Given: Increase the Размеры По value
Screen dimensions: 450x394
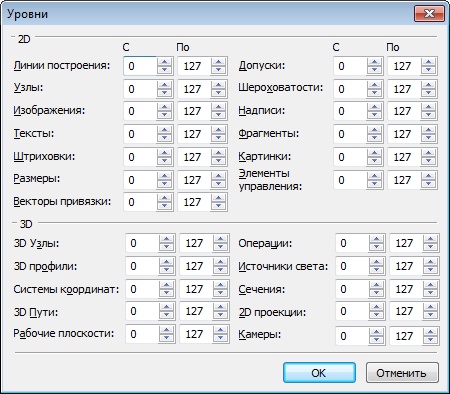Looking at the screenshot, I should [218, 176].
